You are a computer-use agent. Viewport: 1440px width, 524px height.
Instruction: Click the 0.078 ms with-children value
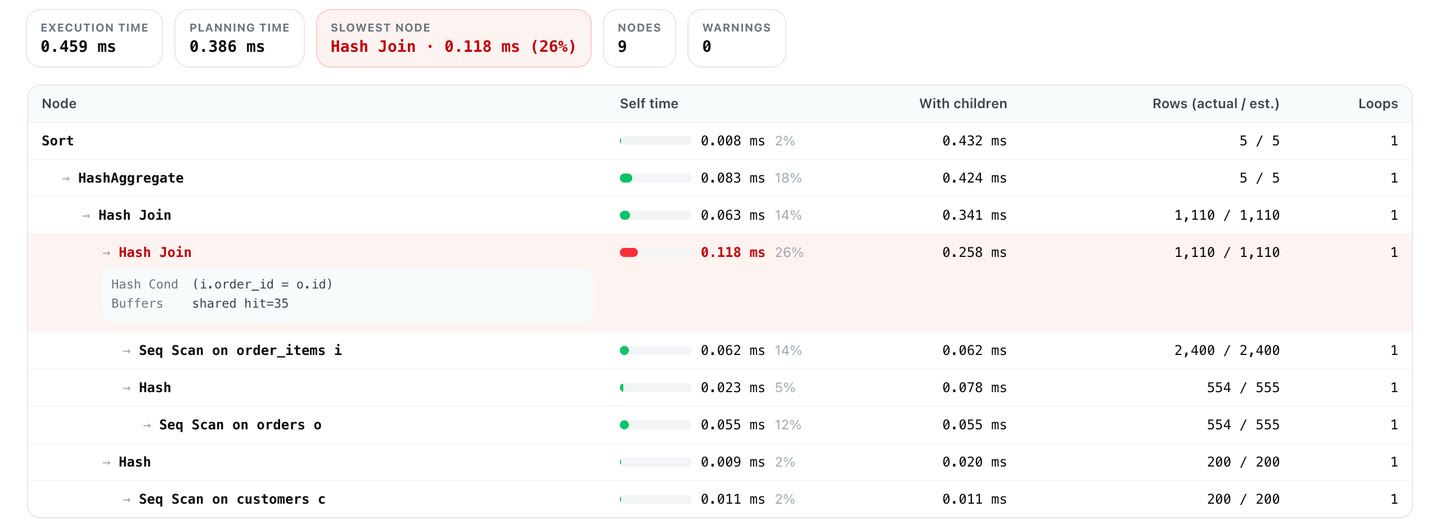point(975,387)
